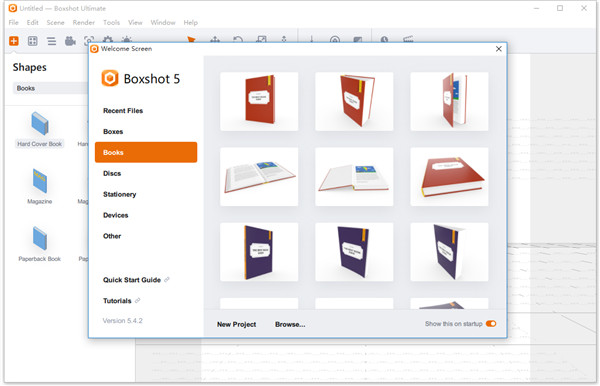
Task: Choose the Magazine shape icon
Action: pos(39,181)
